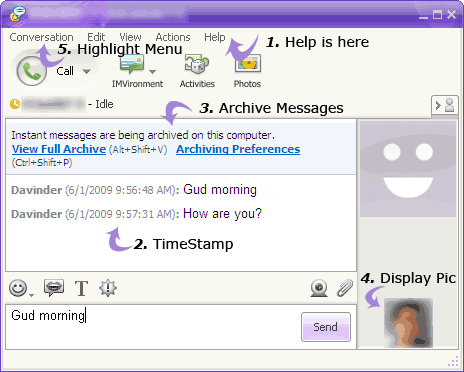The image size is (464, 372).
Task: Expand the contact details panel toggle
Action: (x=444, y=106)
